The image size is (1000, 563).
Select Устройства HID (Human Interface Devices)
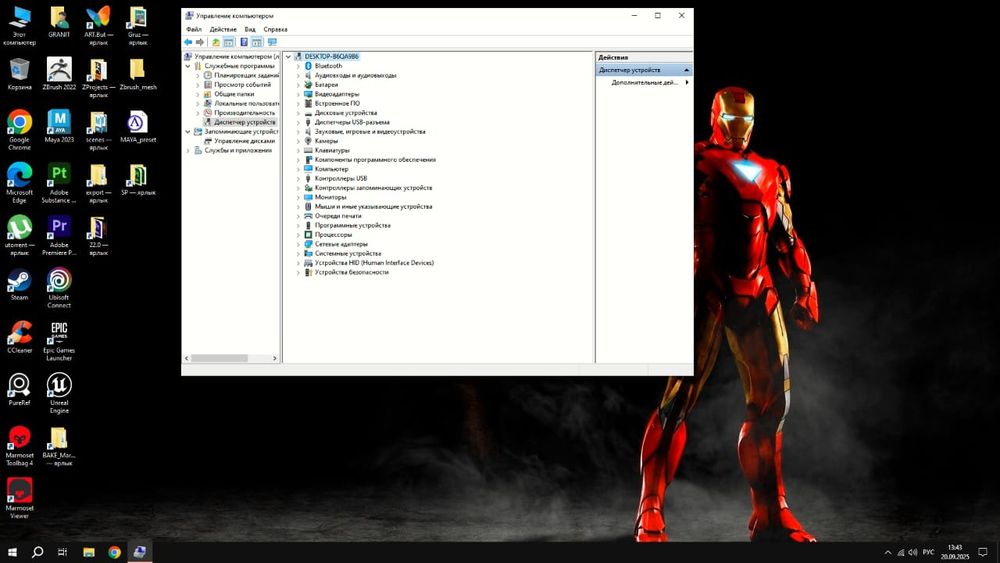(x=374, y=263)
